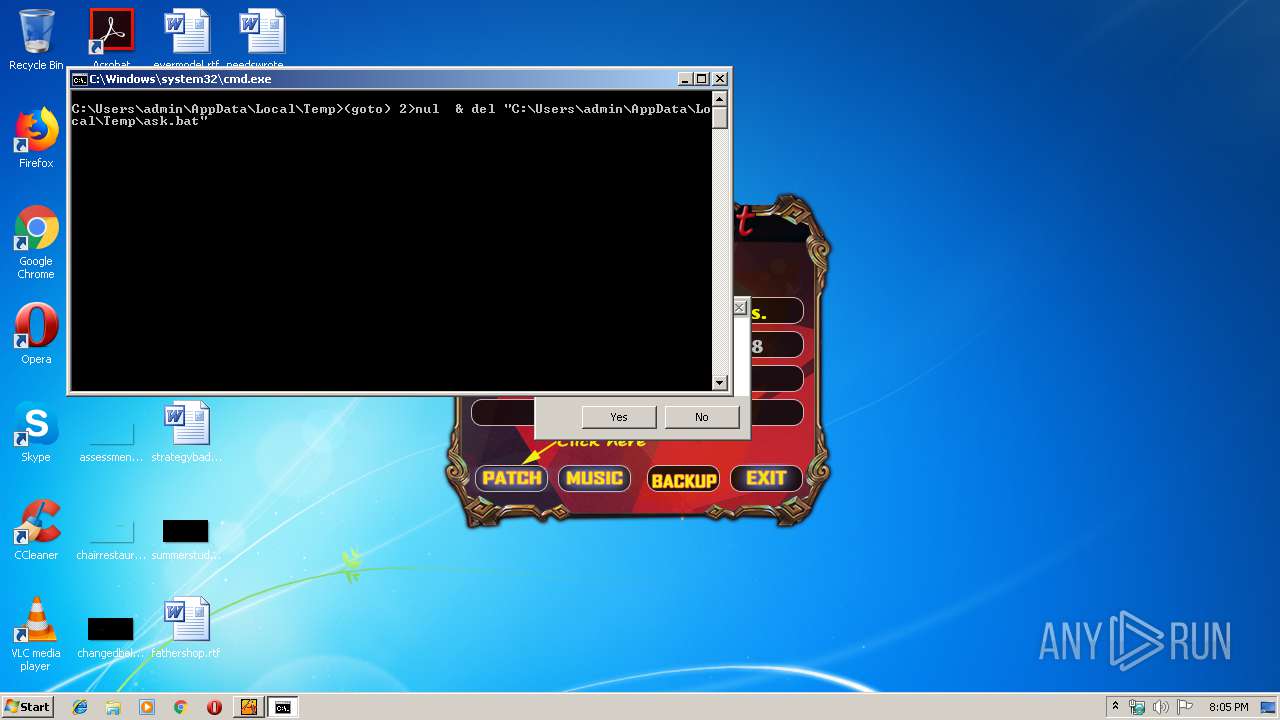Launch VLC media player from desktop

[36, 634]
